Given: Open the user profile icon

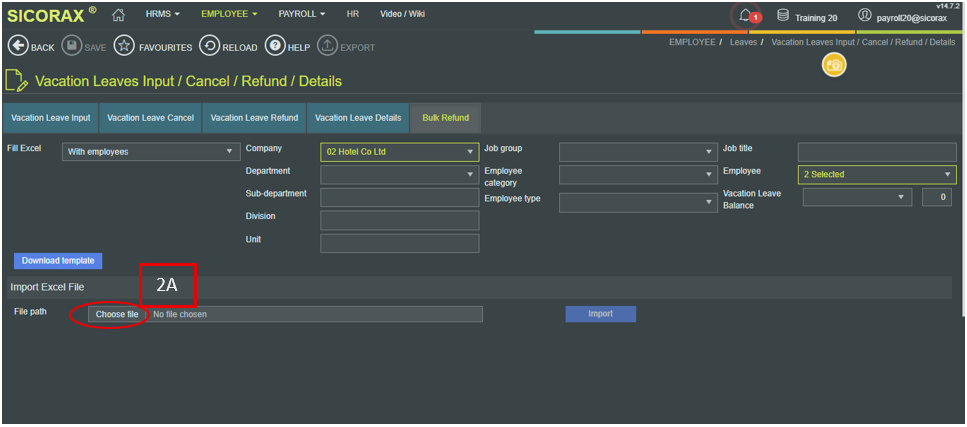Looking at the screenshot, I should tap(865, 15).
